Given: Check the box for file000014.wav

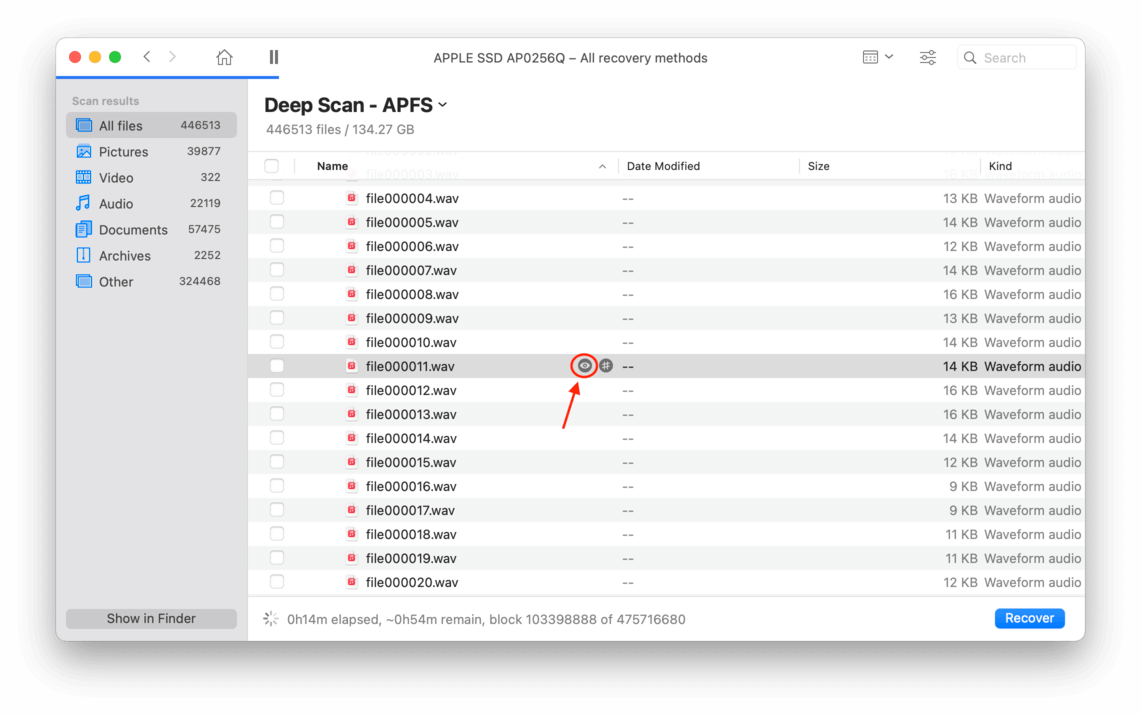Looking at the screenshot, I should click(277, 438).
